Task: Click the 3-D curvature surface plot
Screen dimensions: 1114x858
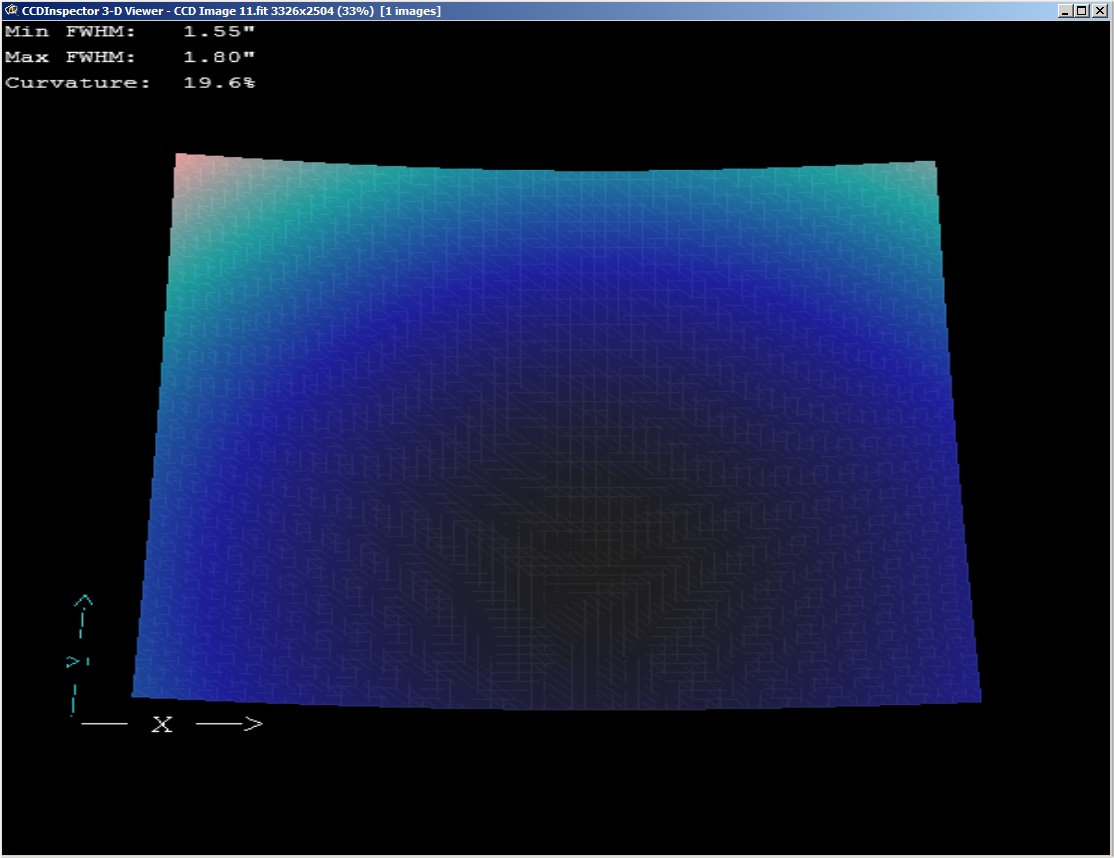Action: [x=556, y=431]
